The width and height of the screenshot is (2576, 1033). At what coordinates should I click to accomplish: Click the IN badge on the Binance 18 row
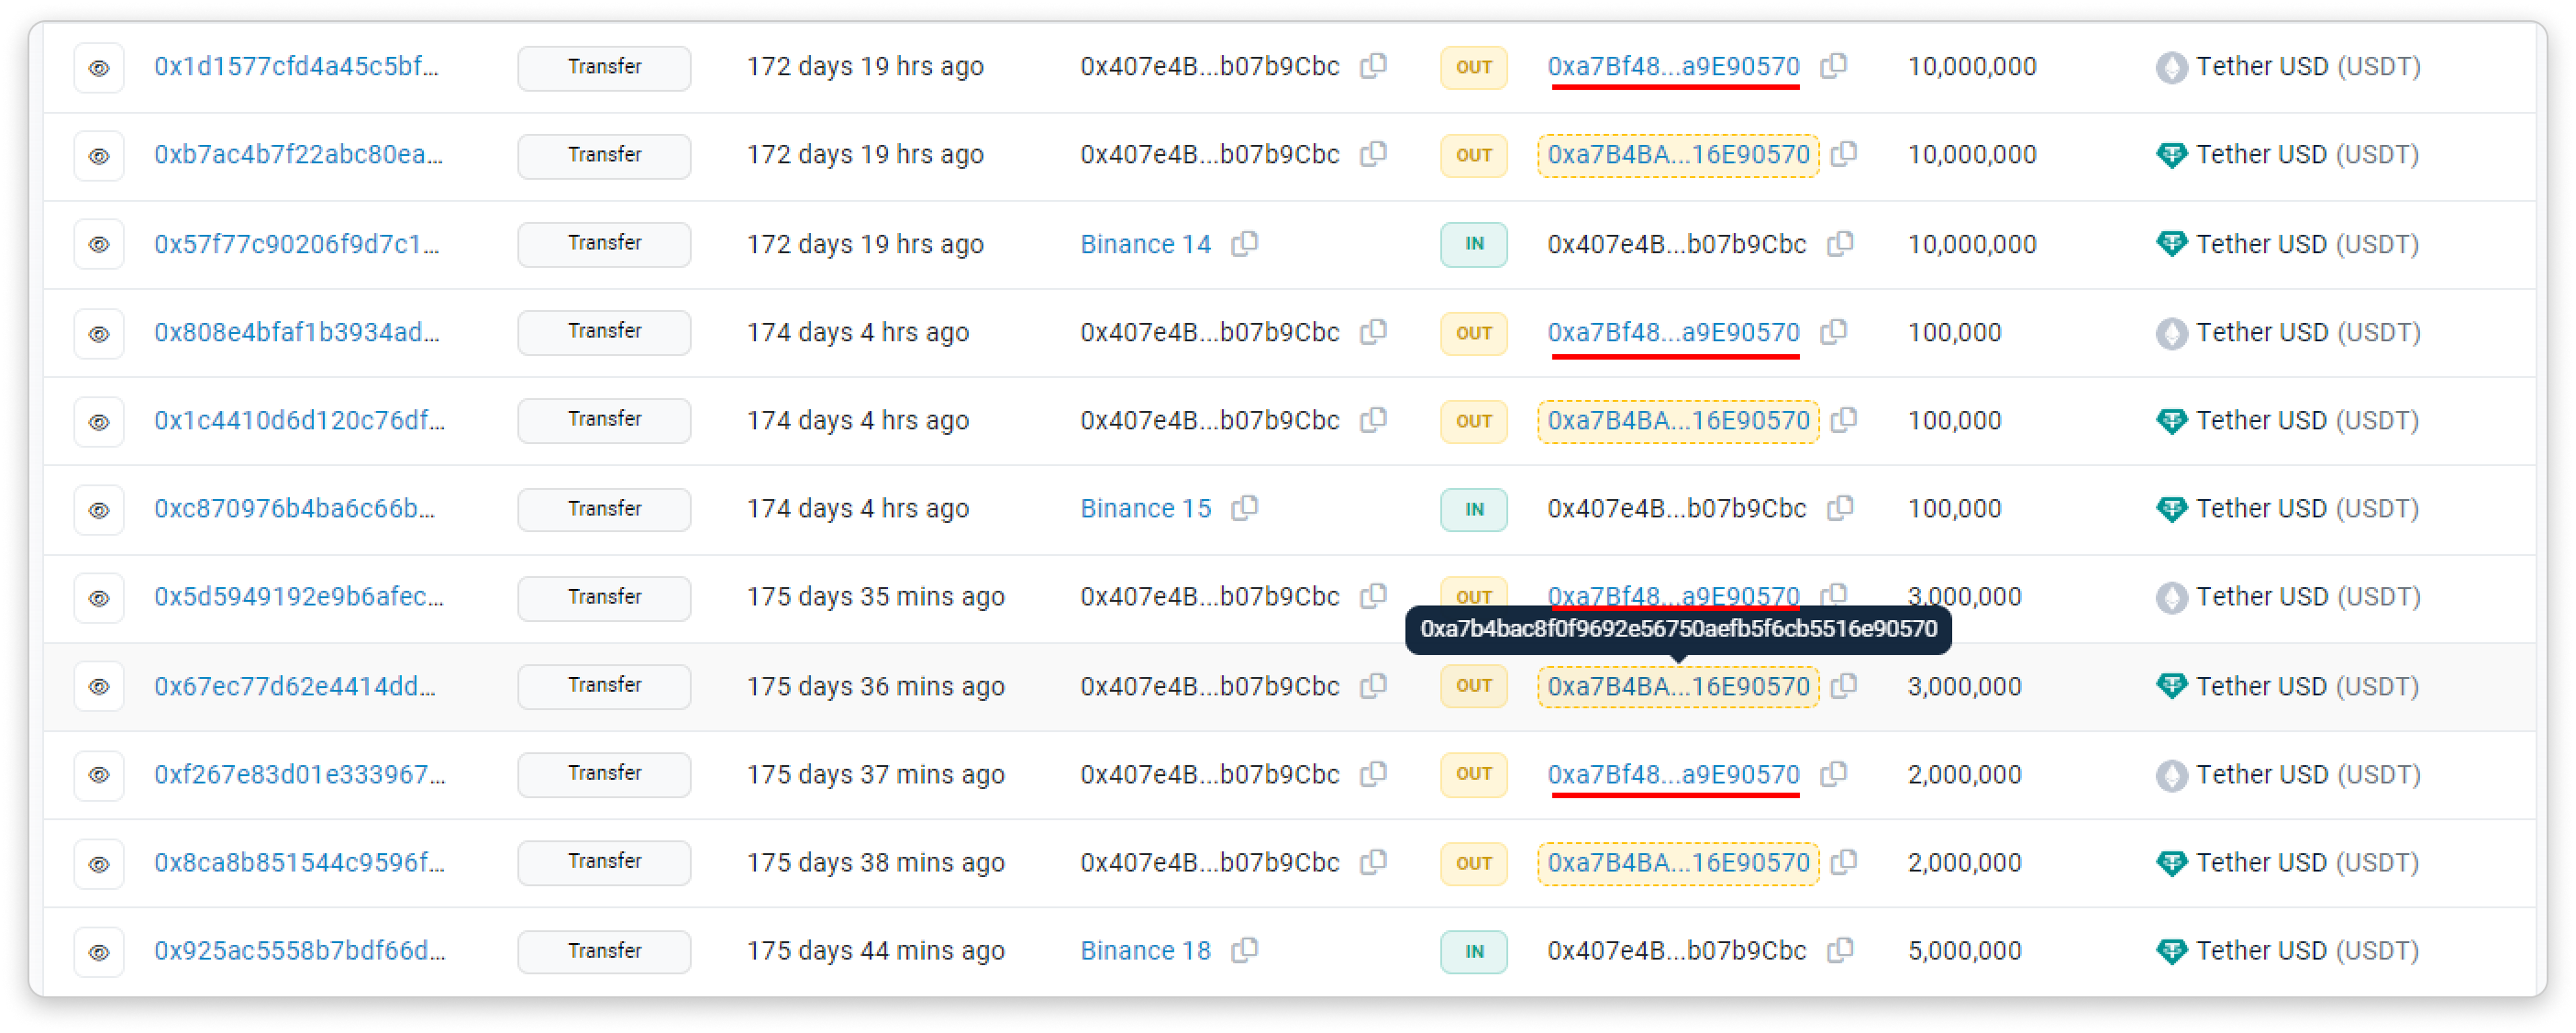point(1473,951)
